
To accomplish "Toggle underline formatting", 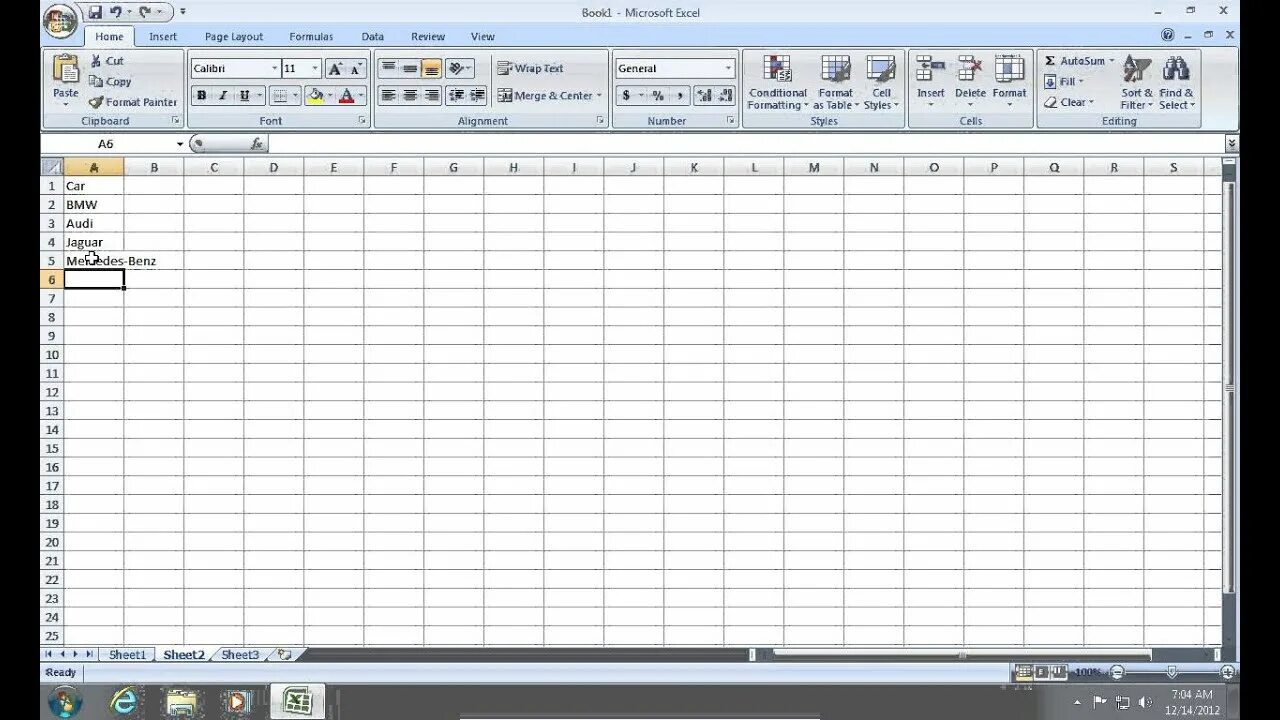I will tap(244, 96).
